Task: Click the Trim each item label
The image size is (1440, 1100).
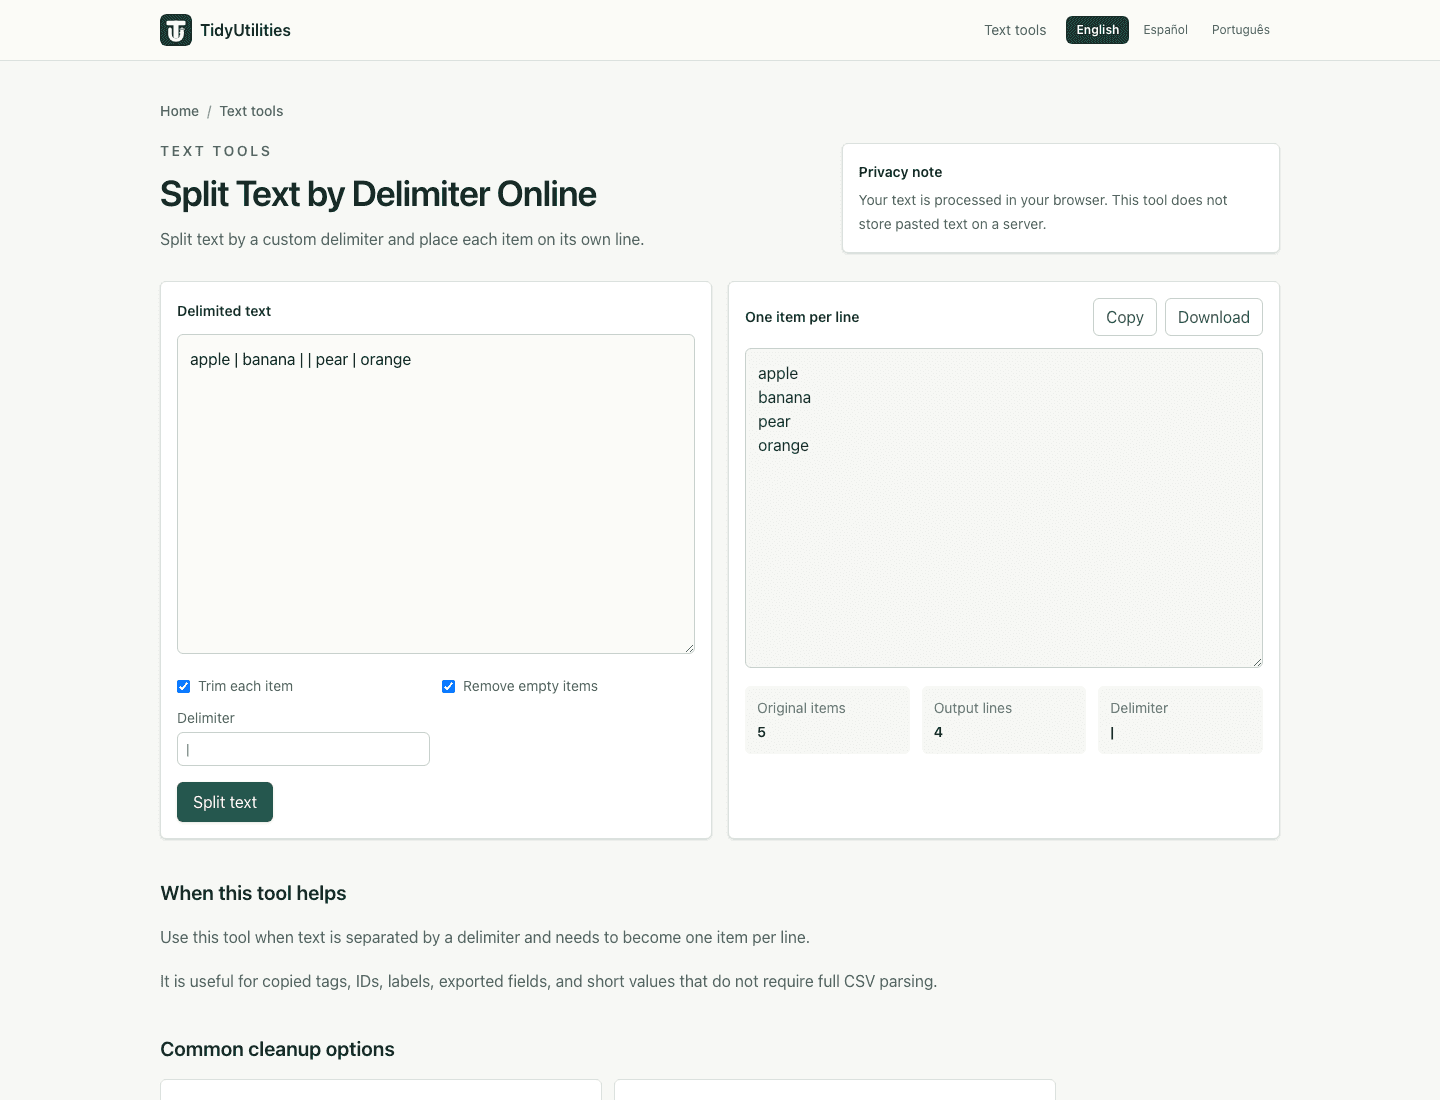Action: point(245,686)
